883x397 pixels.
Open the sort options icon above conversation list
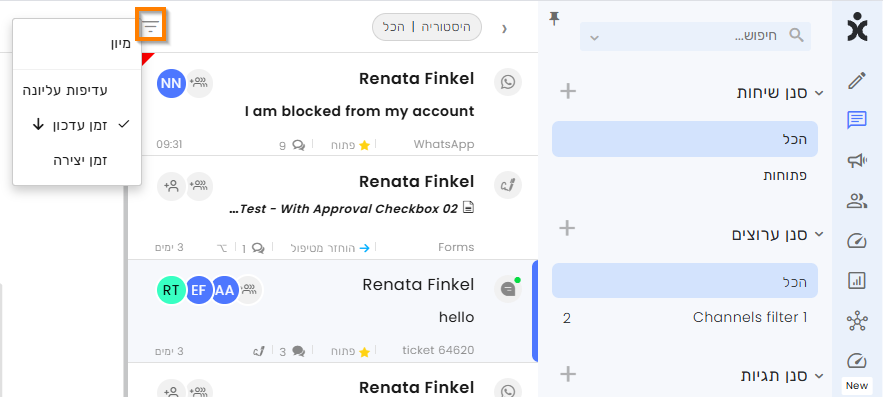[x=150, y=26]
